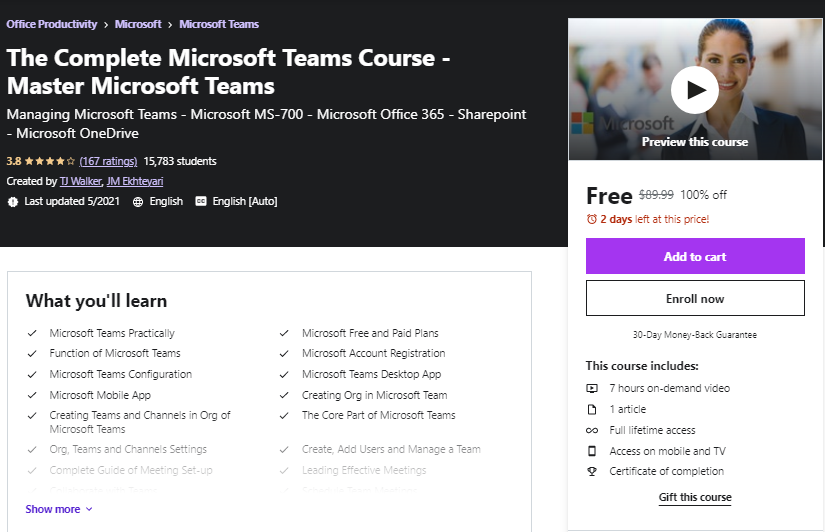
Task: Click the certificate trophy icon
Action: coord(592,472)
